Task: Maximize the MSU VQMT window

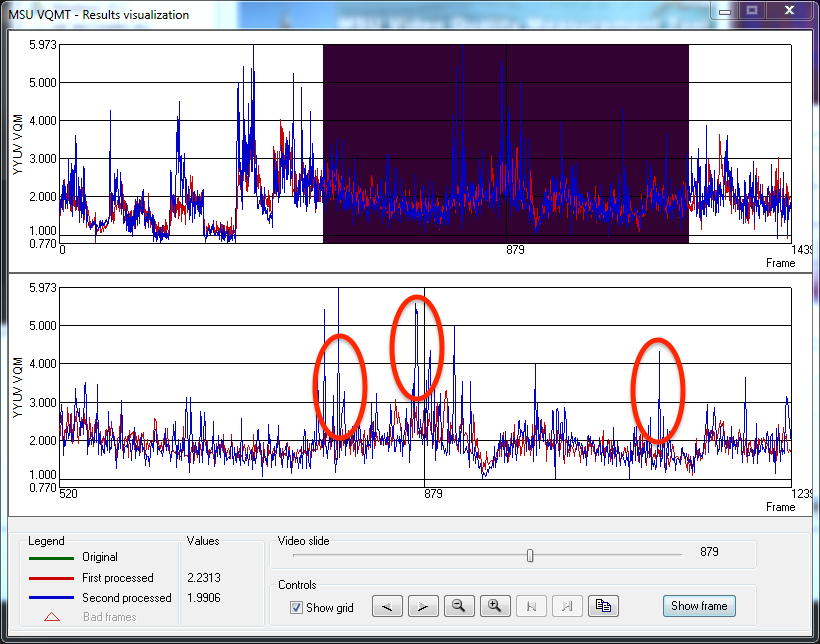Action: [752, 10]
